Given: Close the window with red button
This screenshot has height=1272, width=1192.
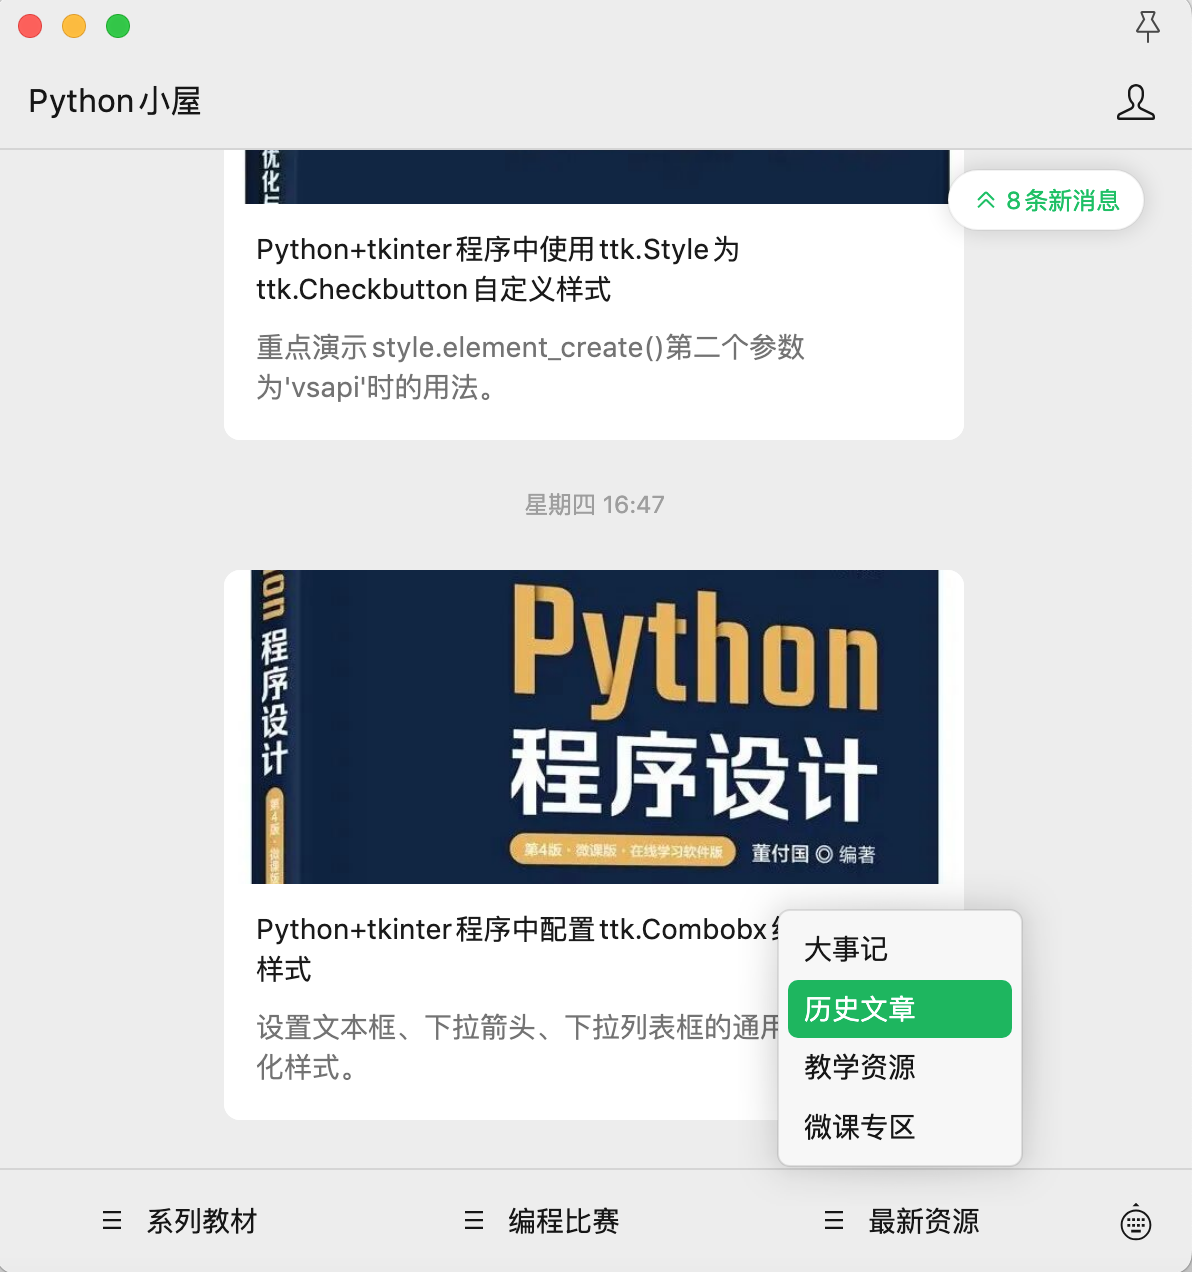Looking at the screenshot, I should pos(30,26).
